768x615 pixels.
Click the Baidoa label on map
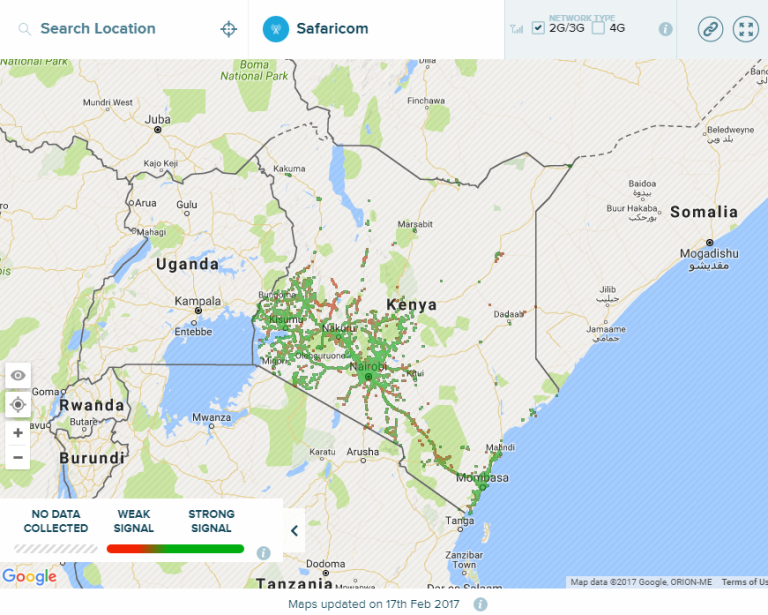tap(642, 183)
